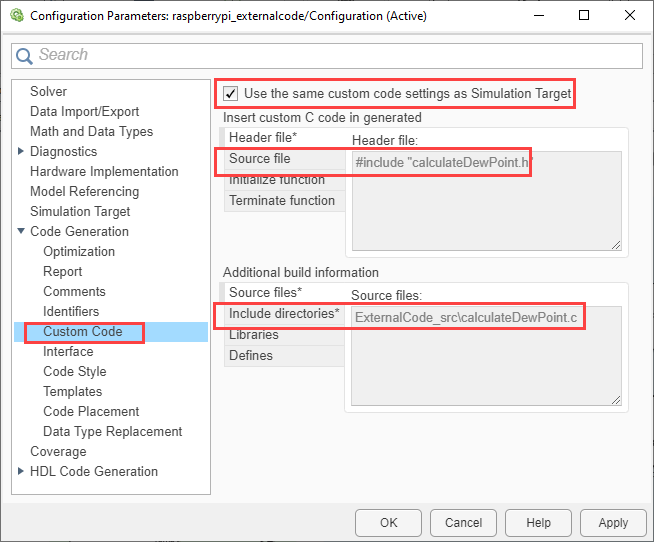Expand the HDL Code Generation node
654x542 pixels.
21,472
